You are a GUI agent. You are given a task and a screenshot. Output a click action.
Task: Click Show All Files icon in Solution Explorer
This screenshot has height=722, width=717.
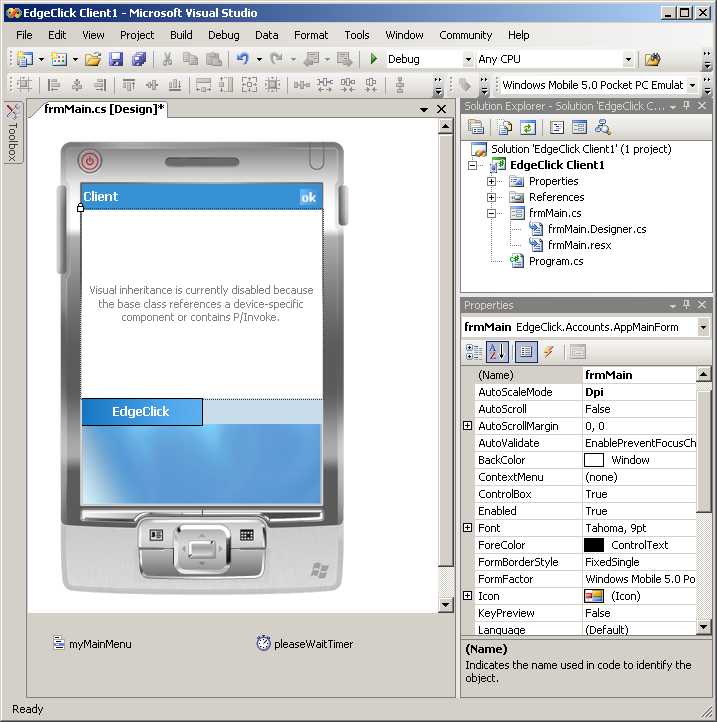tap(505, 127)
